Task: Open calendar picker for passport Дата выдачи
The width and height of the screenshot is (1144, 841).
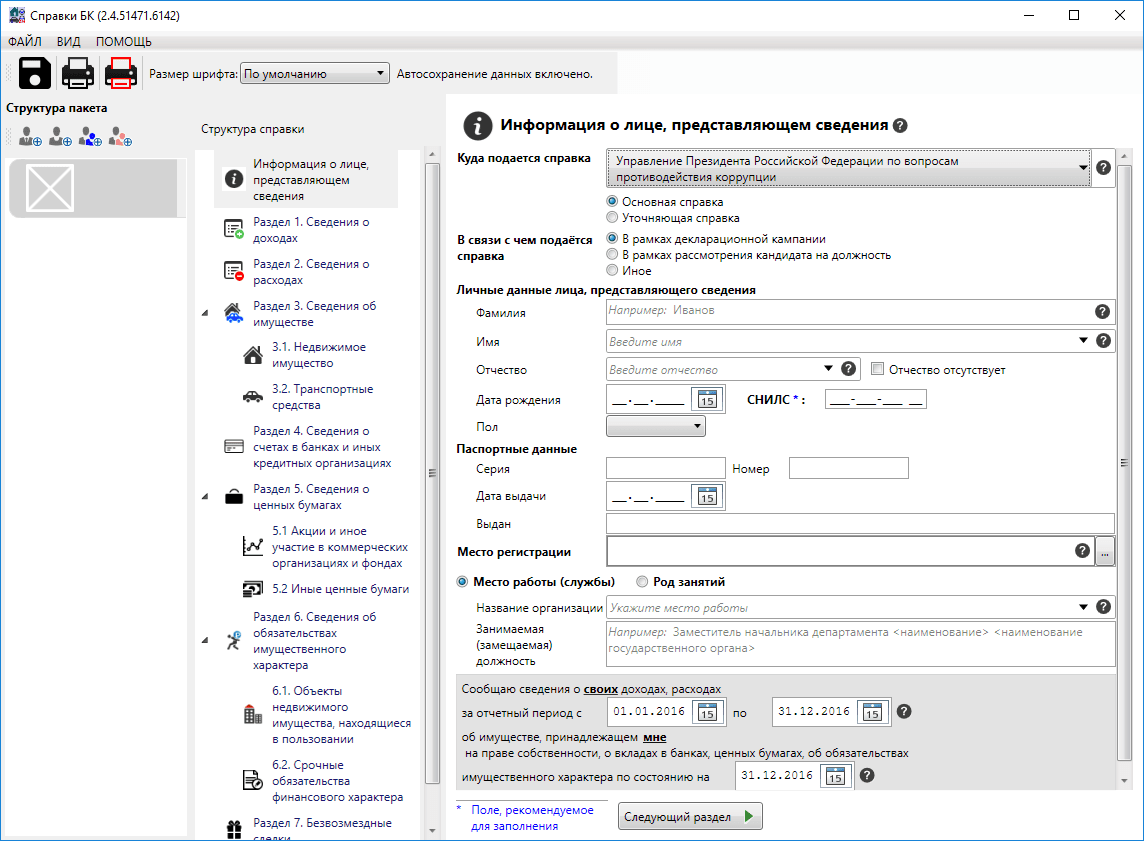Action: pos(707,496)
